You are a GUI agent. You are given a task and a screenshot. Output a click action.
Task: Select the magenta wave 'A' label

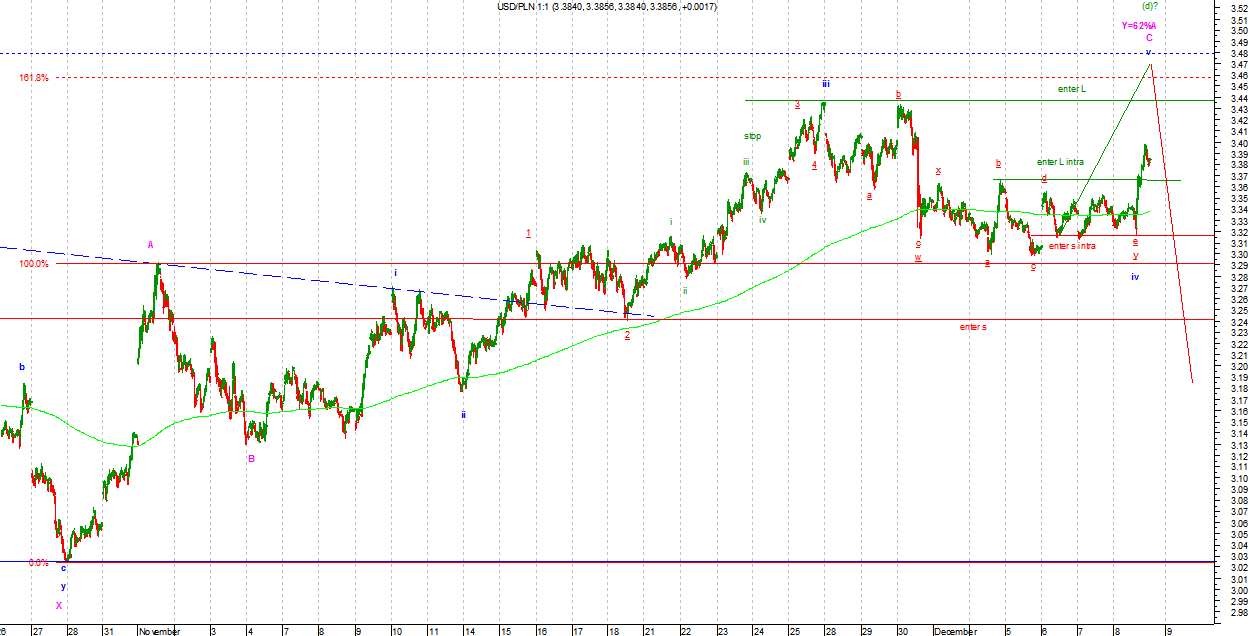point(151,244)
